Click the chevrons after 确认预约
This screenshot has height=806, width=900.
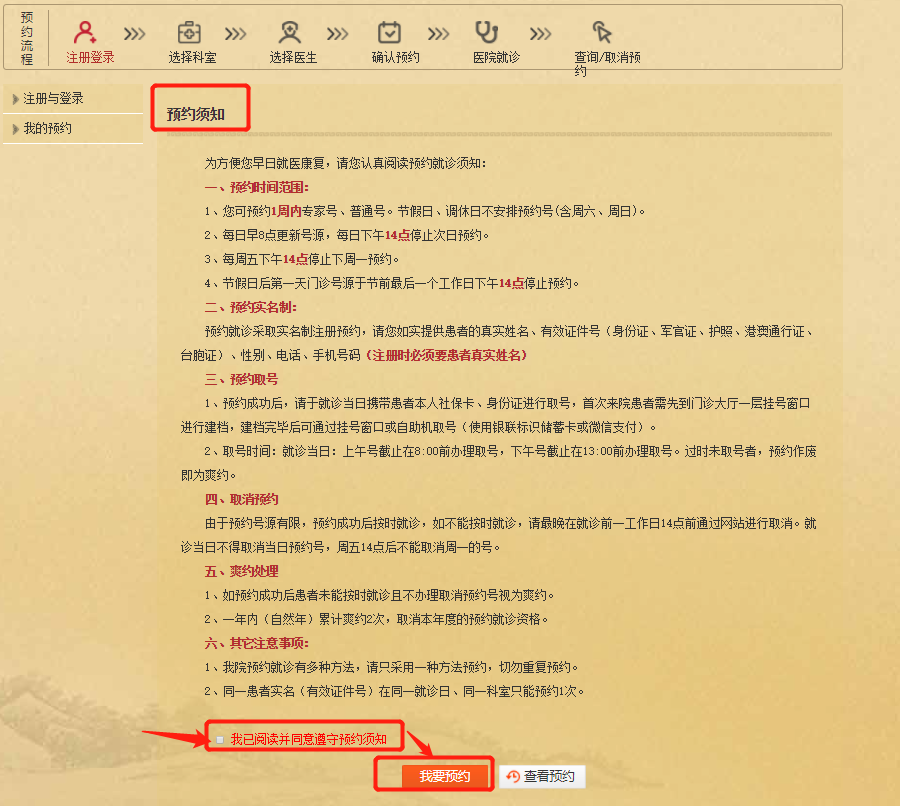coord(437,31)
